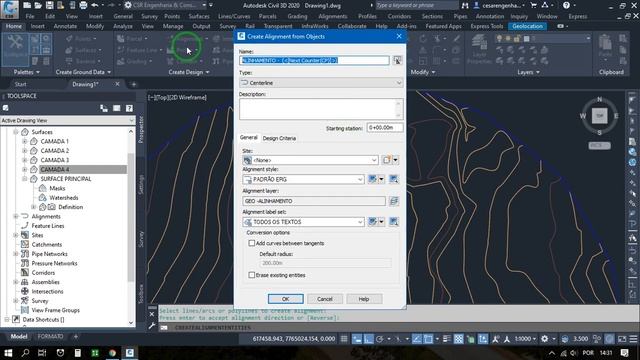
Task: Switch to the Geolocation ribbon tab
Action: [528, 26]
